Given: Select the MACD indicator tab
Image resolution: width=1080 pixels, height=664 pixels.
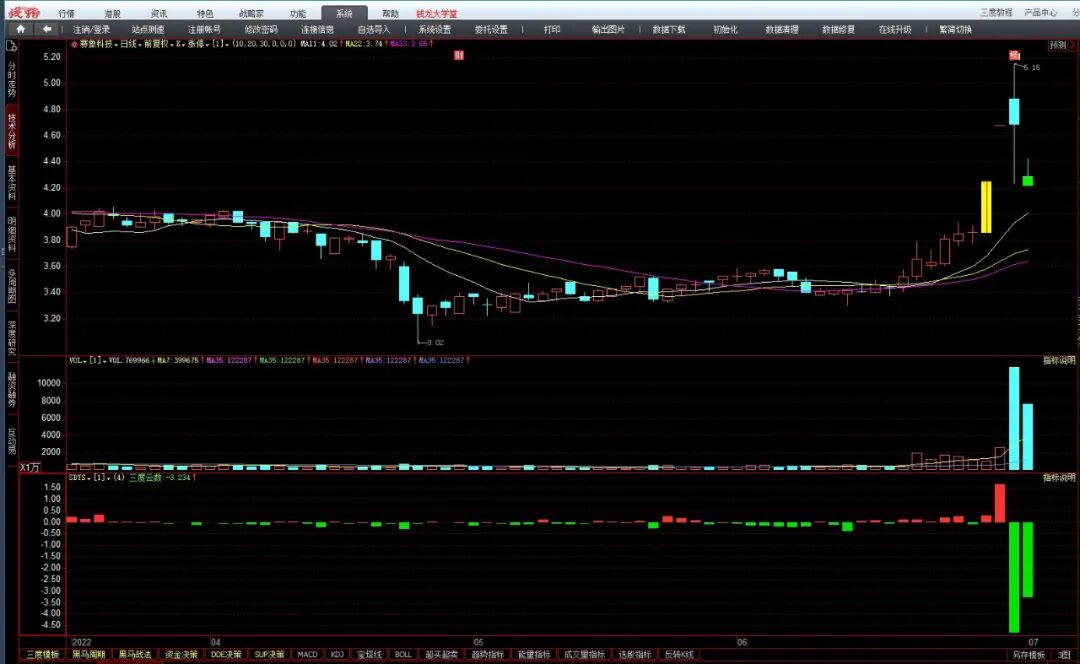Looking at the screenshot, I should coord(307,654).
